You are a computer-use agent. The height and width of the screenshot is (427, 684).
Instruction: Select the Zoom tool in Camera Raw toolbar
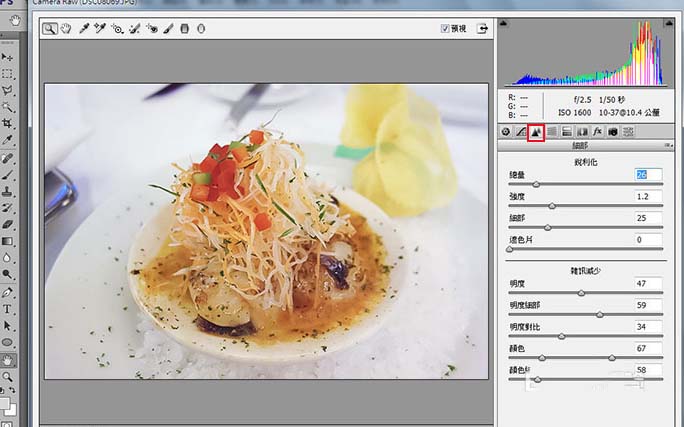click(50, 29)
